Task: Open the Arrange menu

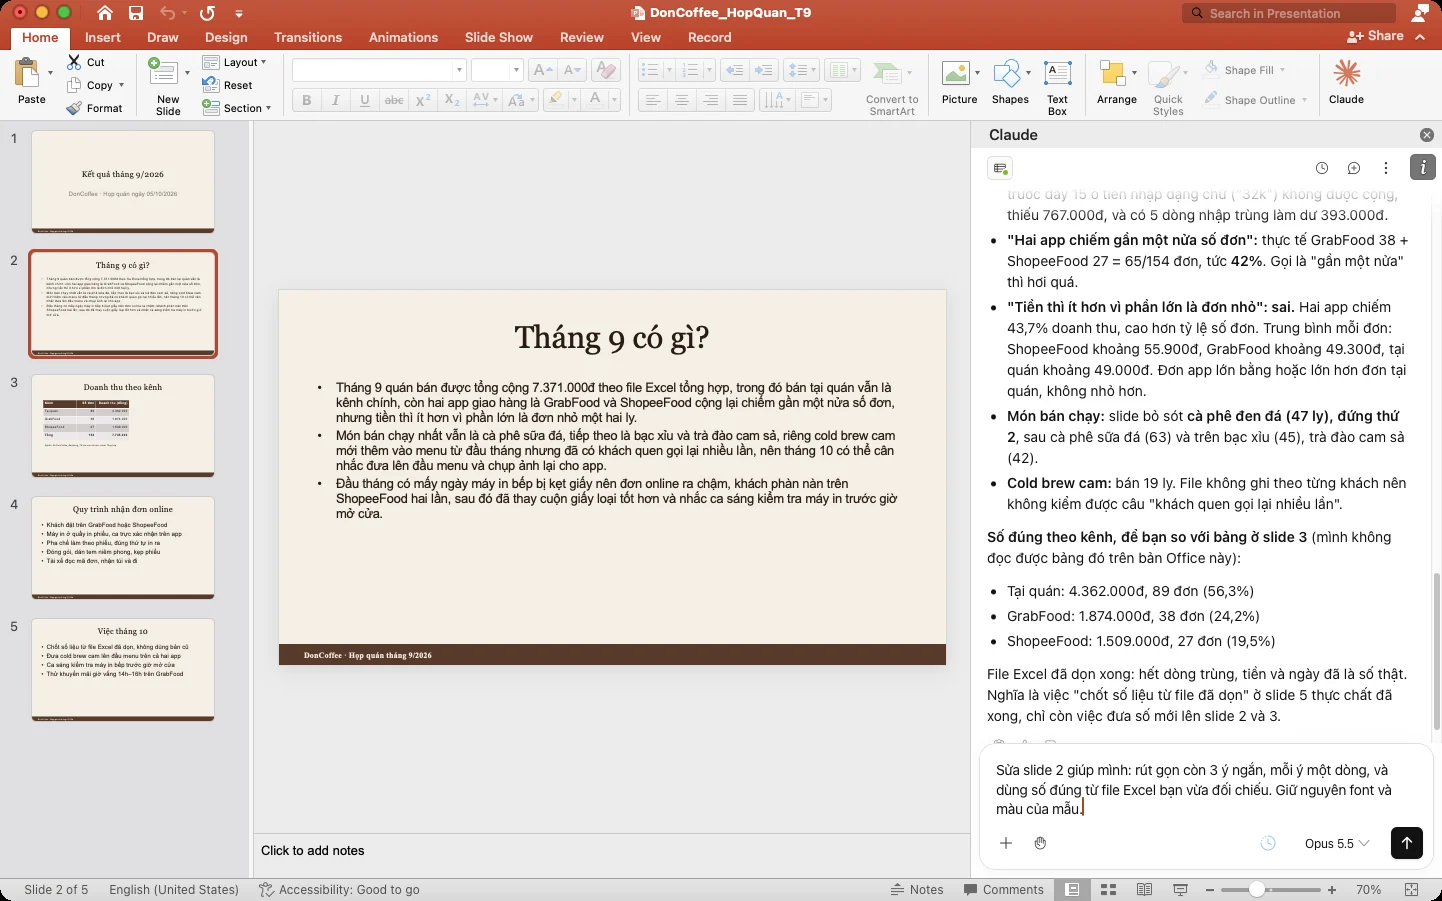Action: [1117, 82]
